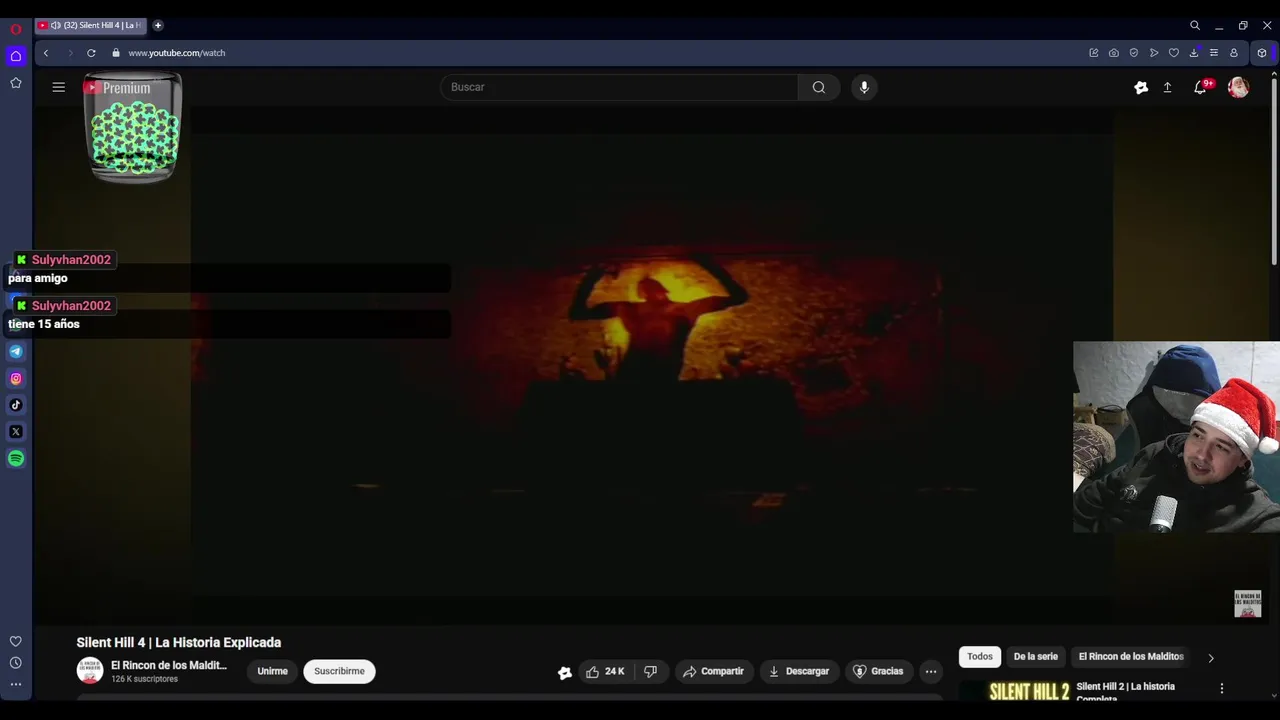Select the Todos filter chip
This screenshot has height=720, width=1280.
pyautogui.click(x=980, y=657)
